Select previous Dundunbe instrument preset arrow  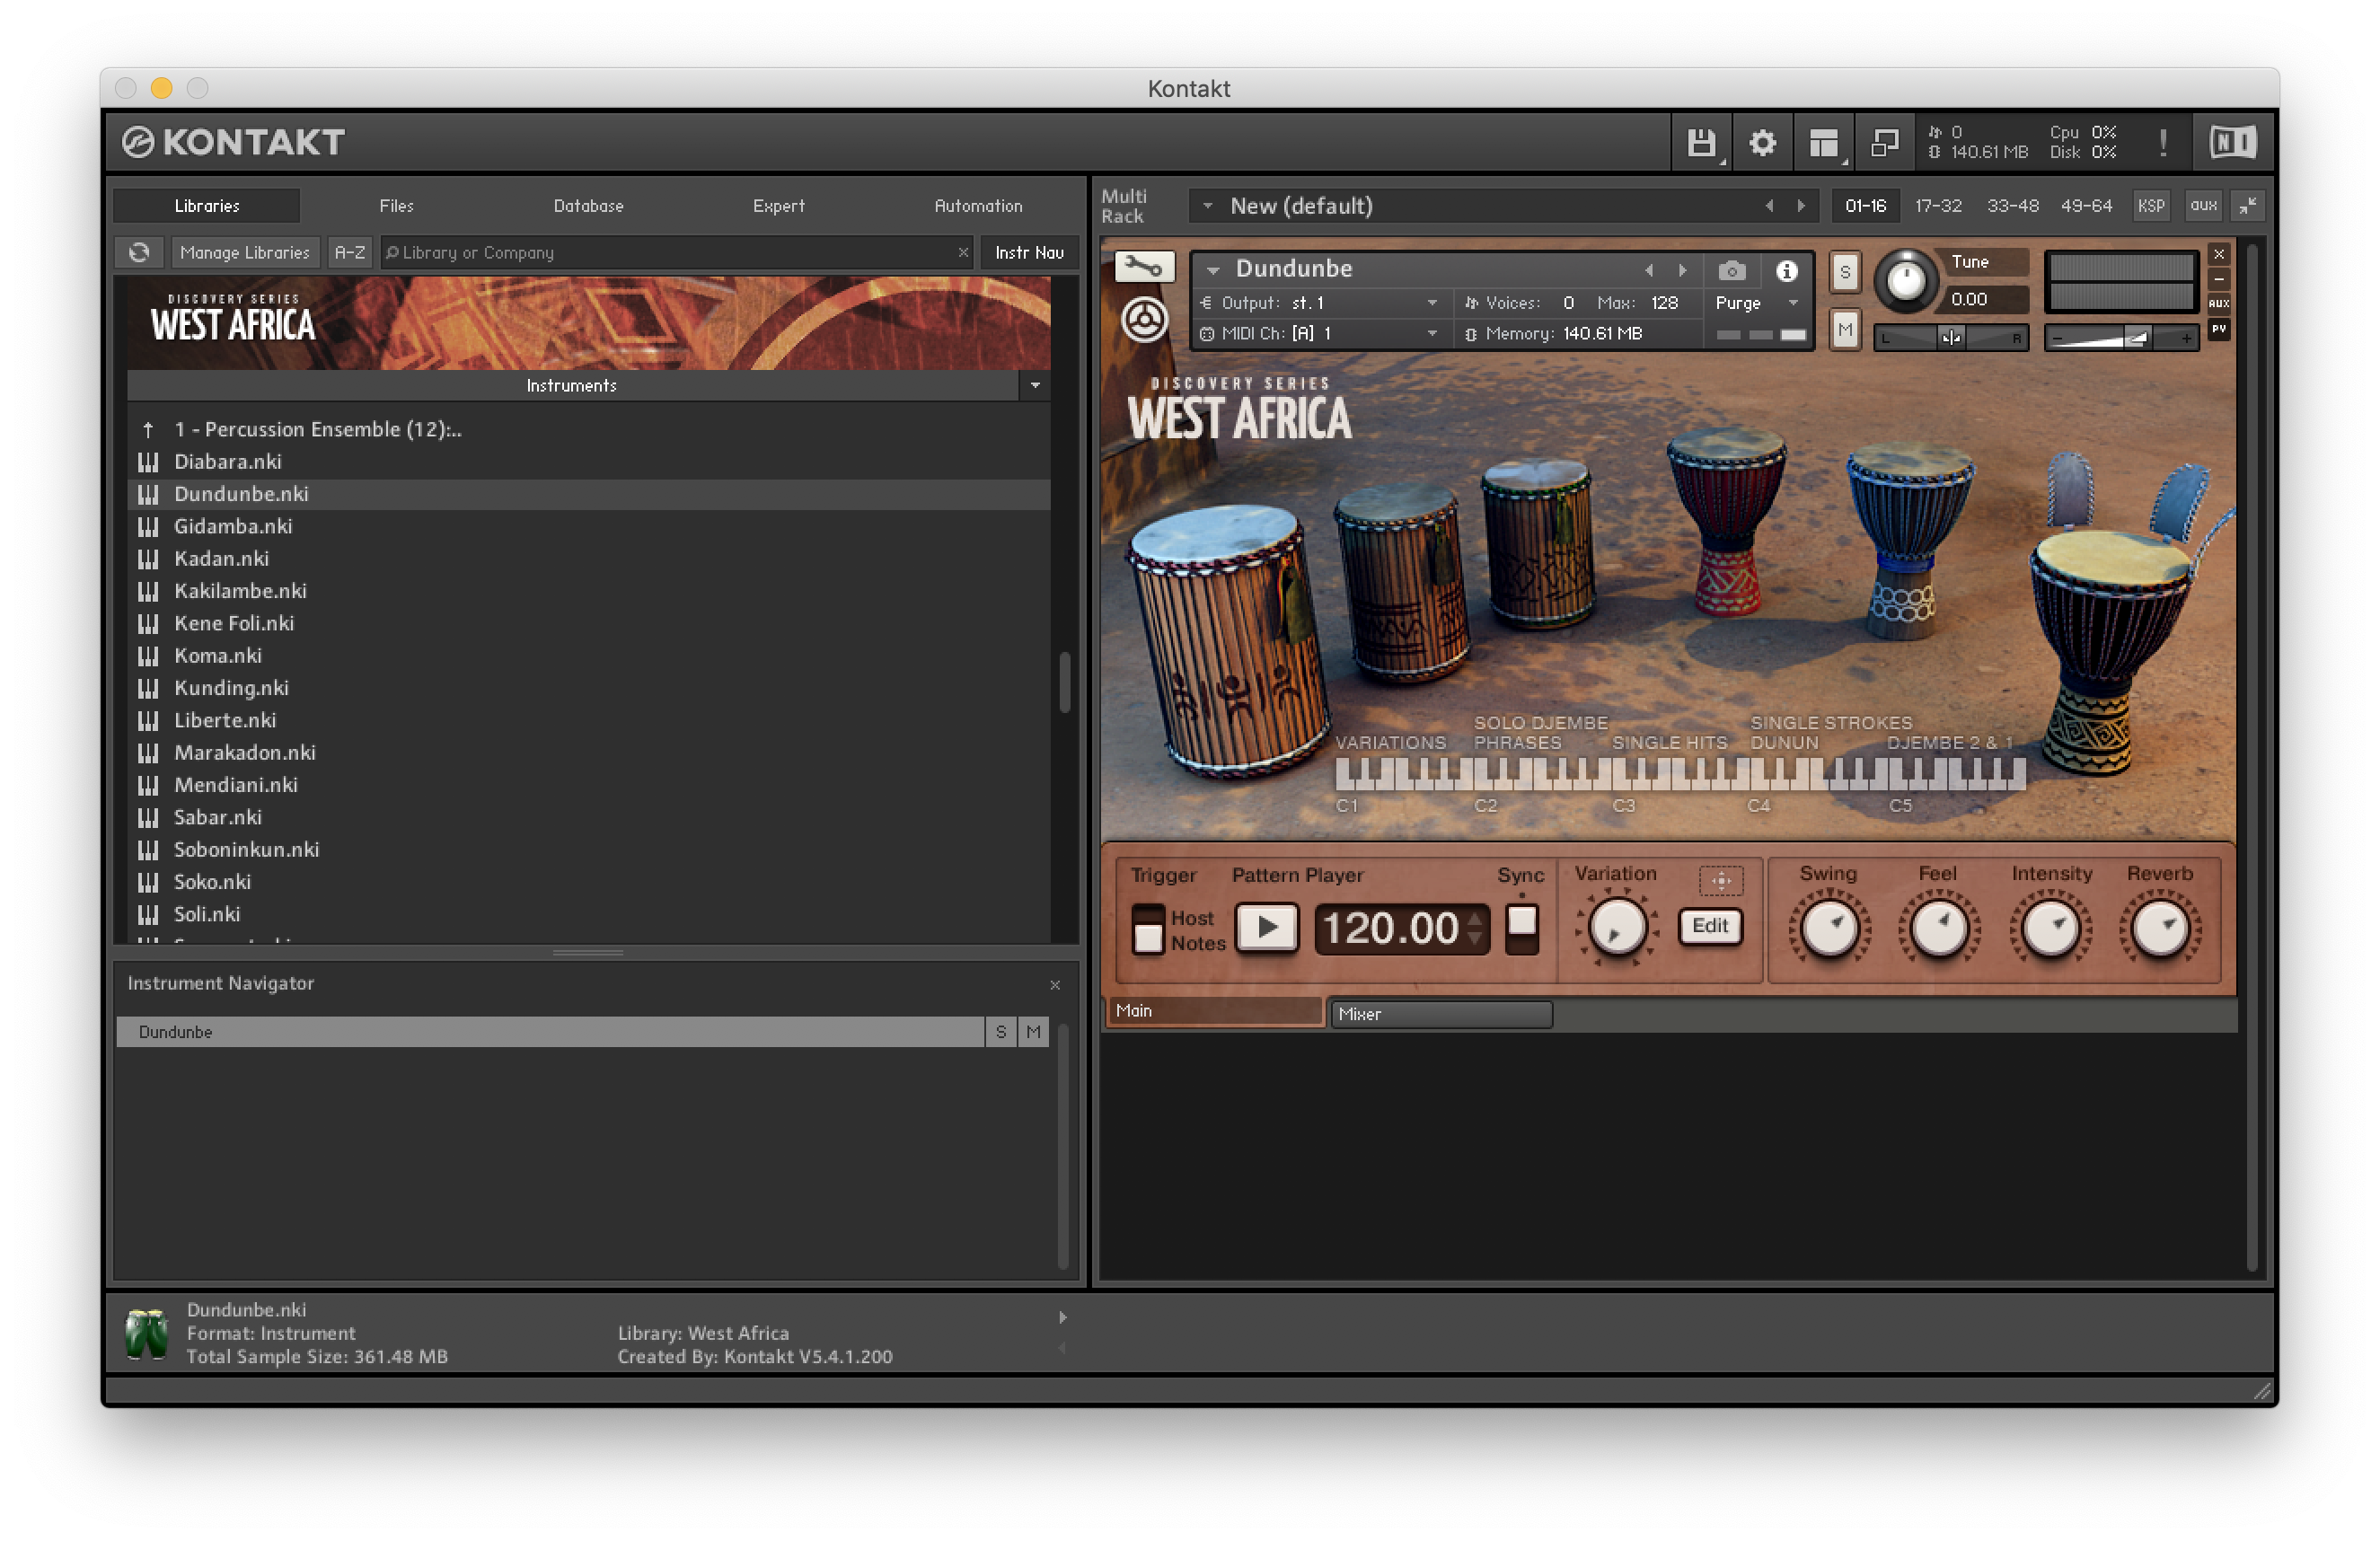pyautogui.click(x=1649, y=270)
